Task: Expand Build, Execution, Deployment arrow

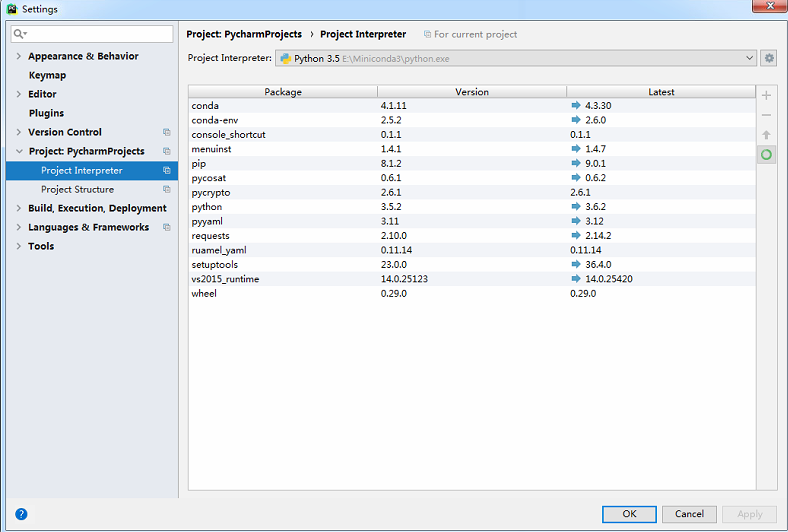Action: 19,208
